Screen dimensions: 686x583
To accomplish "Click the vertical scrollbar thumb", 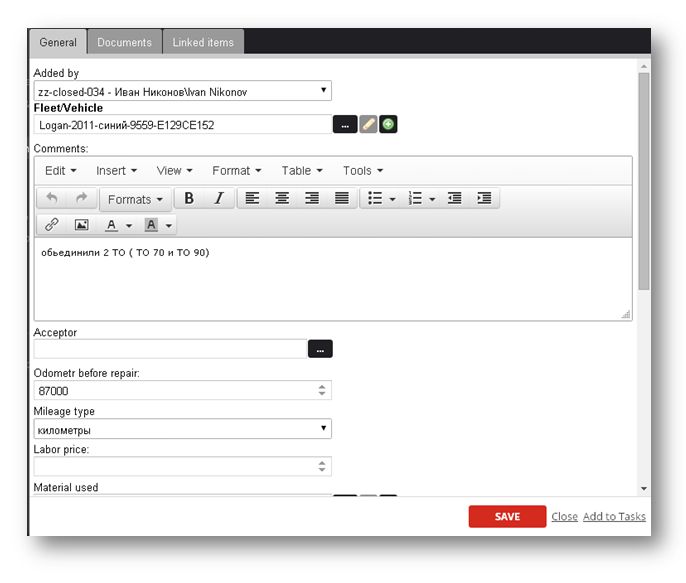I will point(644,182).
